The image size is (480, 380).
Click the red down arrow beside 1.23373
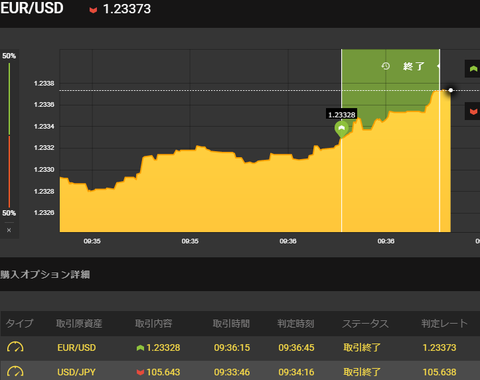93,10
